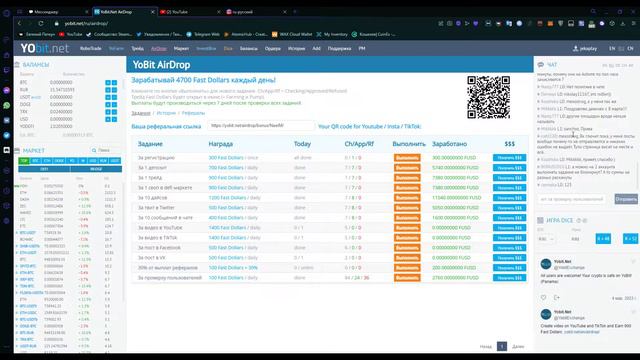Image resolution: width=640 pixels, height=360 pixels.
Task: Click the plus button in RUR balance row
Action: (x=108, y=90)
